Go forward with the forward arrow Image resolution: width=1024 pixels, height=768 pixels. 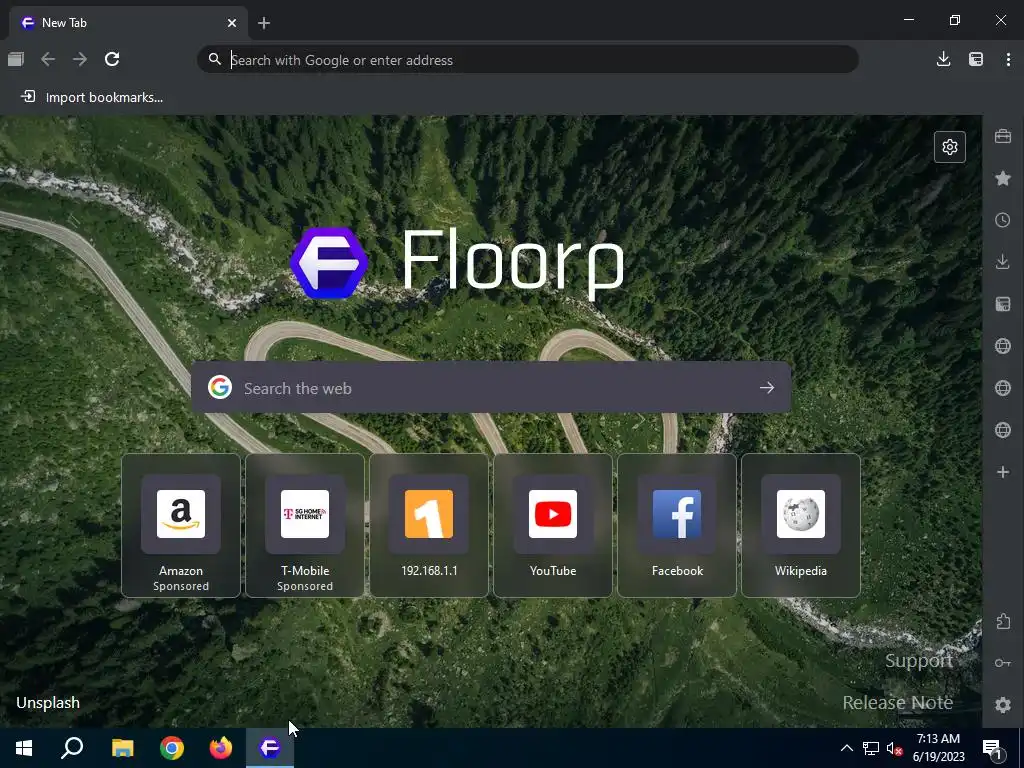tap(80, 59)
